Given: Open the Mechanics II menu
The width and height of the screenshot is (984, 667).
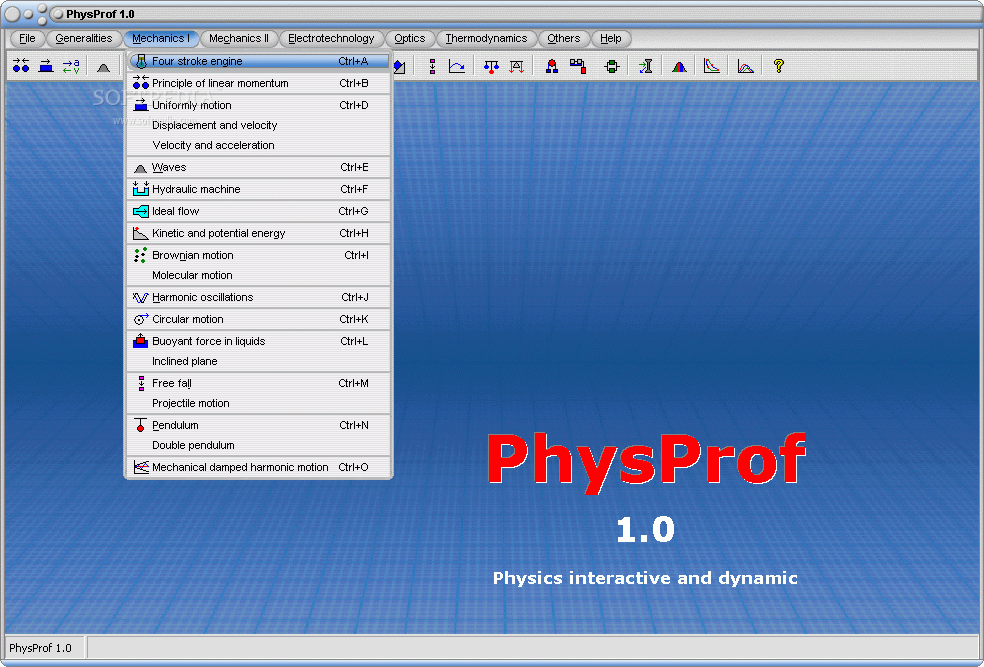Looking at the screenshot, I should tap(238, 38).
